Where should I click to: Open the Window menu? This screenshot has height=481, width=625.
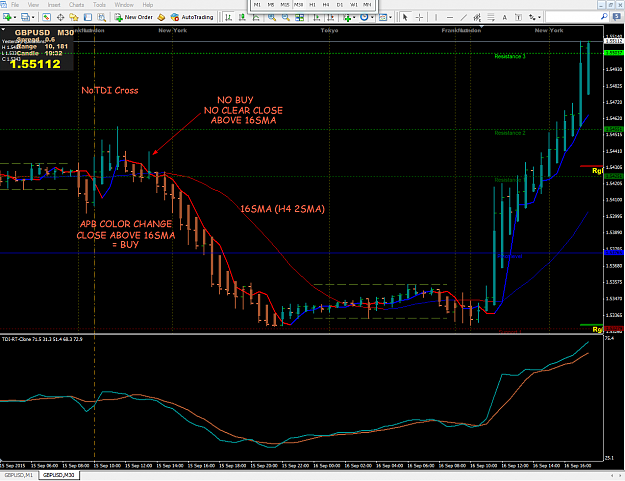[x=124, y=5]
